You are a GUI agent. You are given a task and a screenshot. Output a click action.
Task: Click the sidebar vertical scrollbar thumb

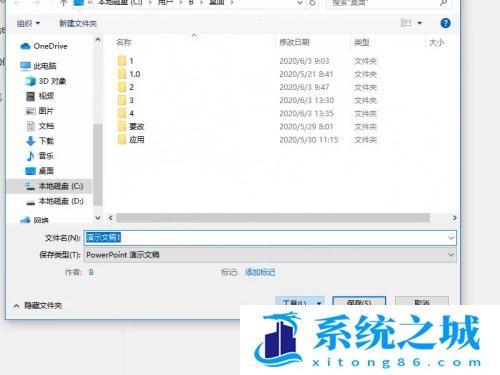[98, 164]
